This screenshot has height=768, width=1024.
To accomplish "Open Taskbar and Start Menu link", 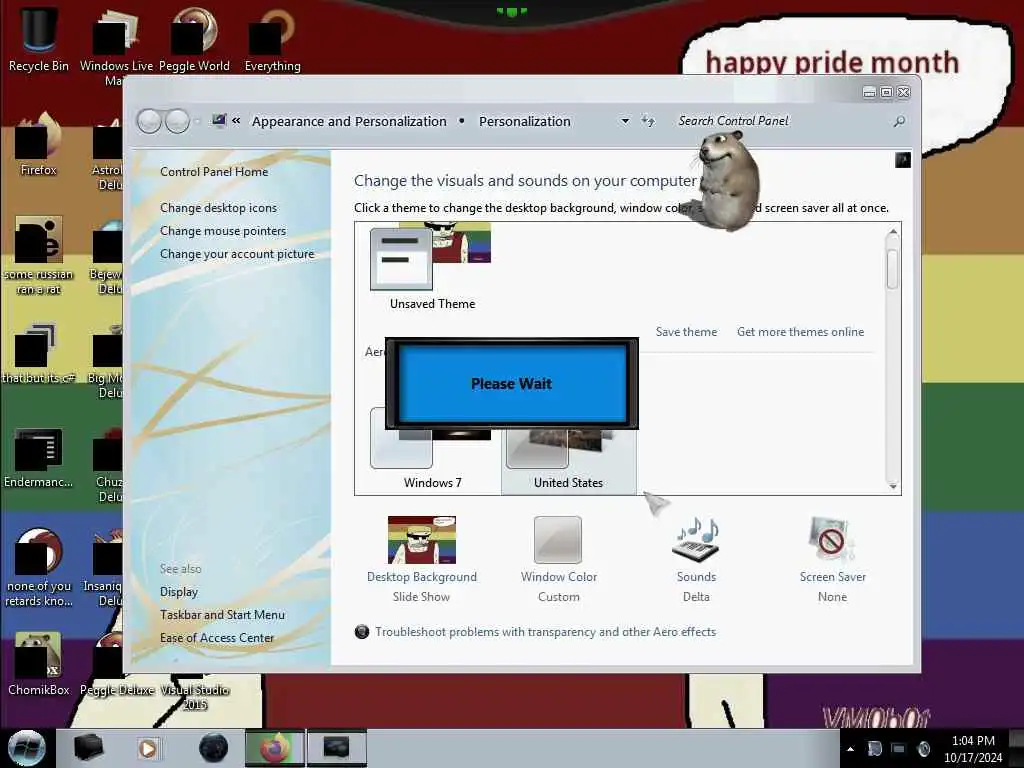I will tap(222, 615).
